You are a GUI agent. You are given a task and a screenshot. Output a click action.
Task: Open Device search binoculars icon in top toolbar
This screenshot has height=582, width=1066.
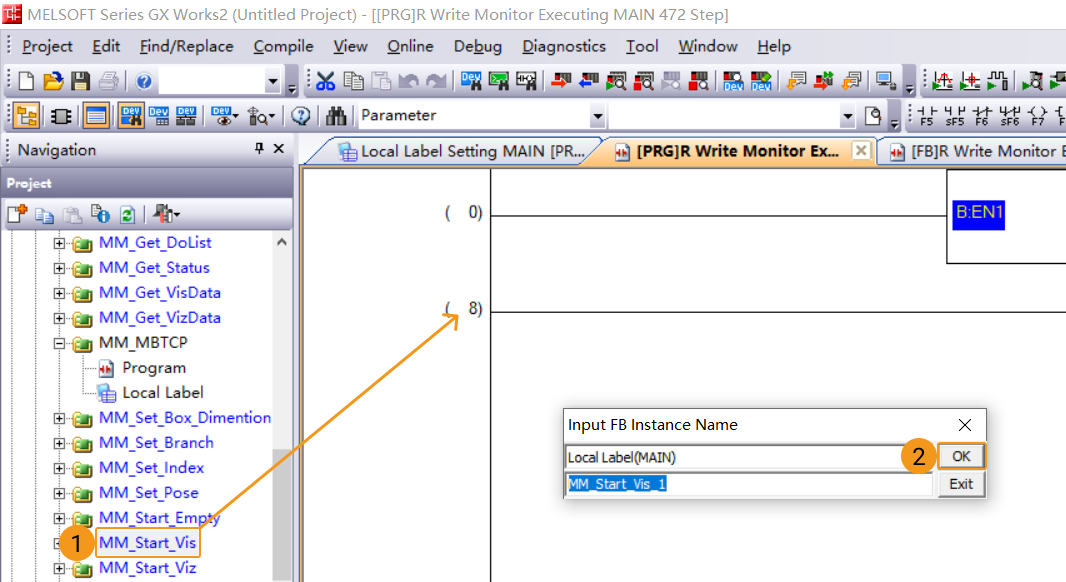tap(470, 81)
